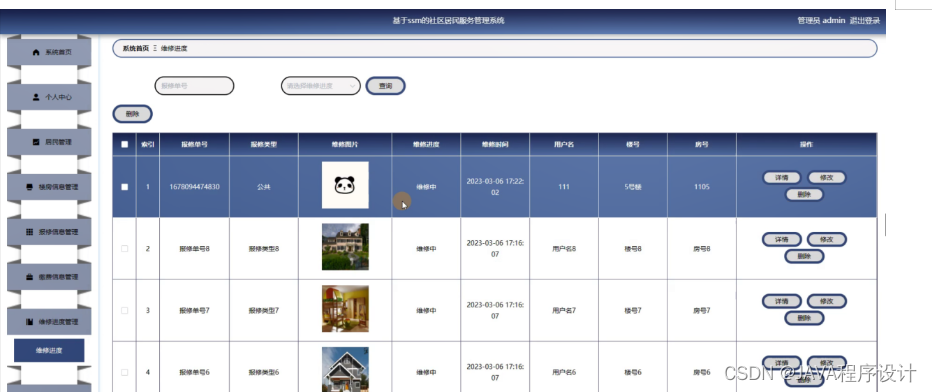Click the 报修单号8 cell
Viewport: 932px width, 392px height.
pyautogui.click(x=194, y=249)
